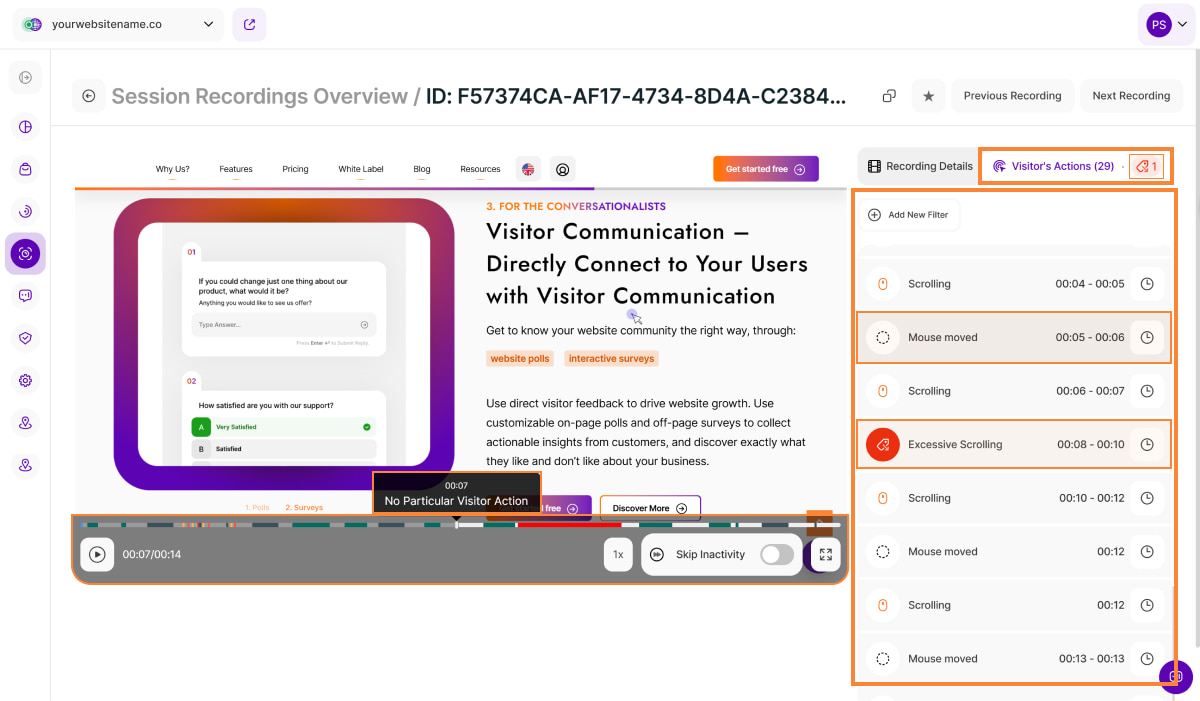The image size is (1200, 701).
Task: Open Resources menu in recorded page
Action: click(x=480, y=169)
